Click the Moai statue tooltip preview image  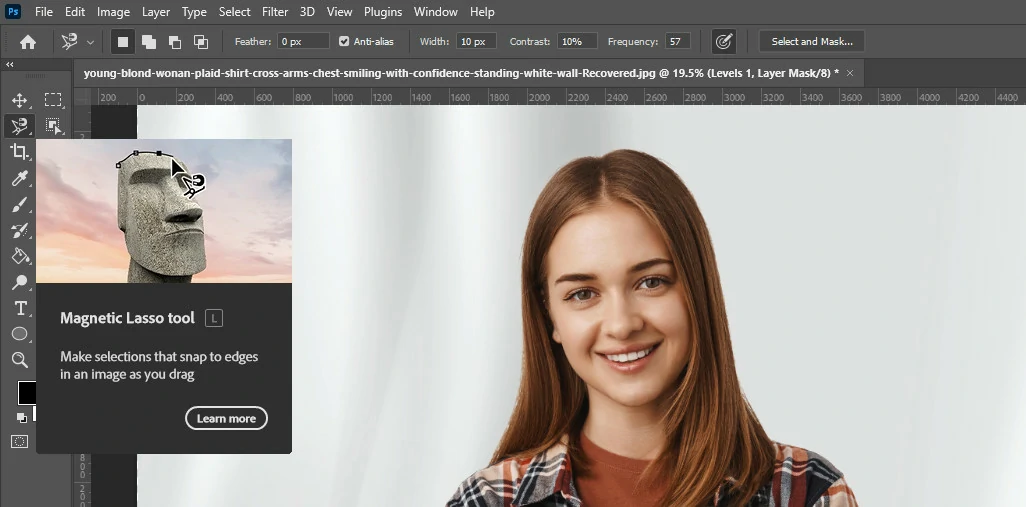coord(164,211)
